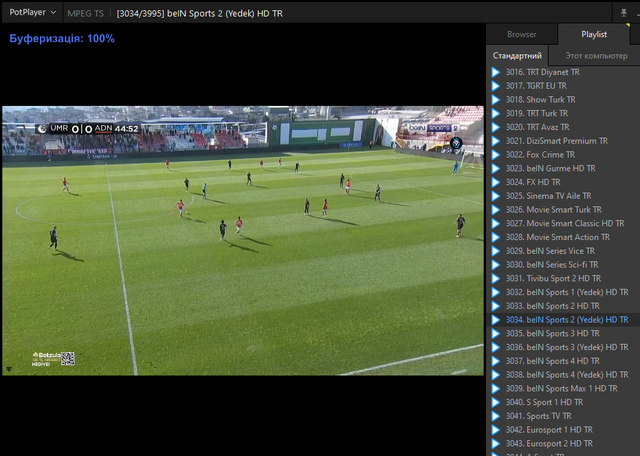Select channel text 3017. TGRT EU TR
This screenshot has height=456, width=640.
pos(536,86)
